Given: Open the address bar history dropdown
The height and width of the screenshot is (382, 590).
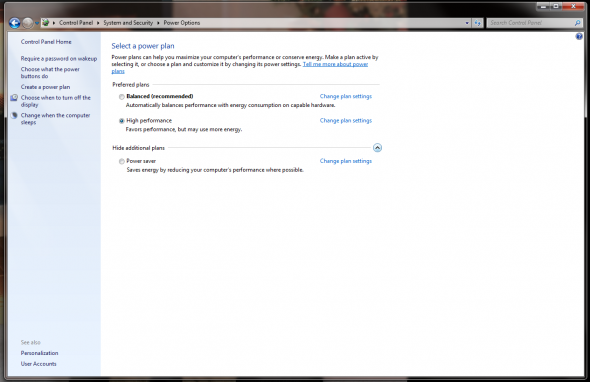Looking at the screenshot, I should tap(467, 23).
